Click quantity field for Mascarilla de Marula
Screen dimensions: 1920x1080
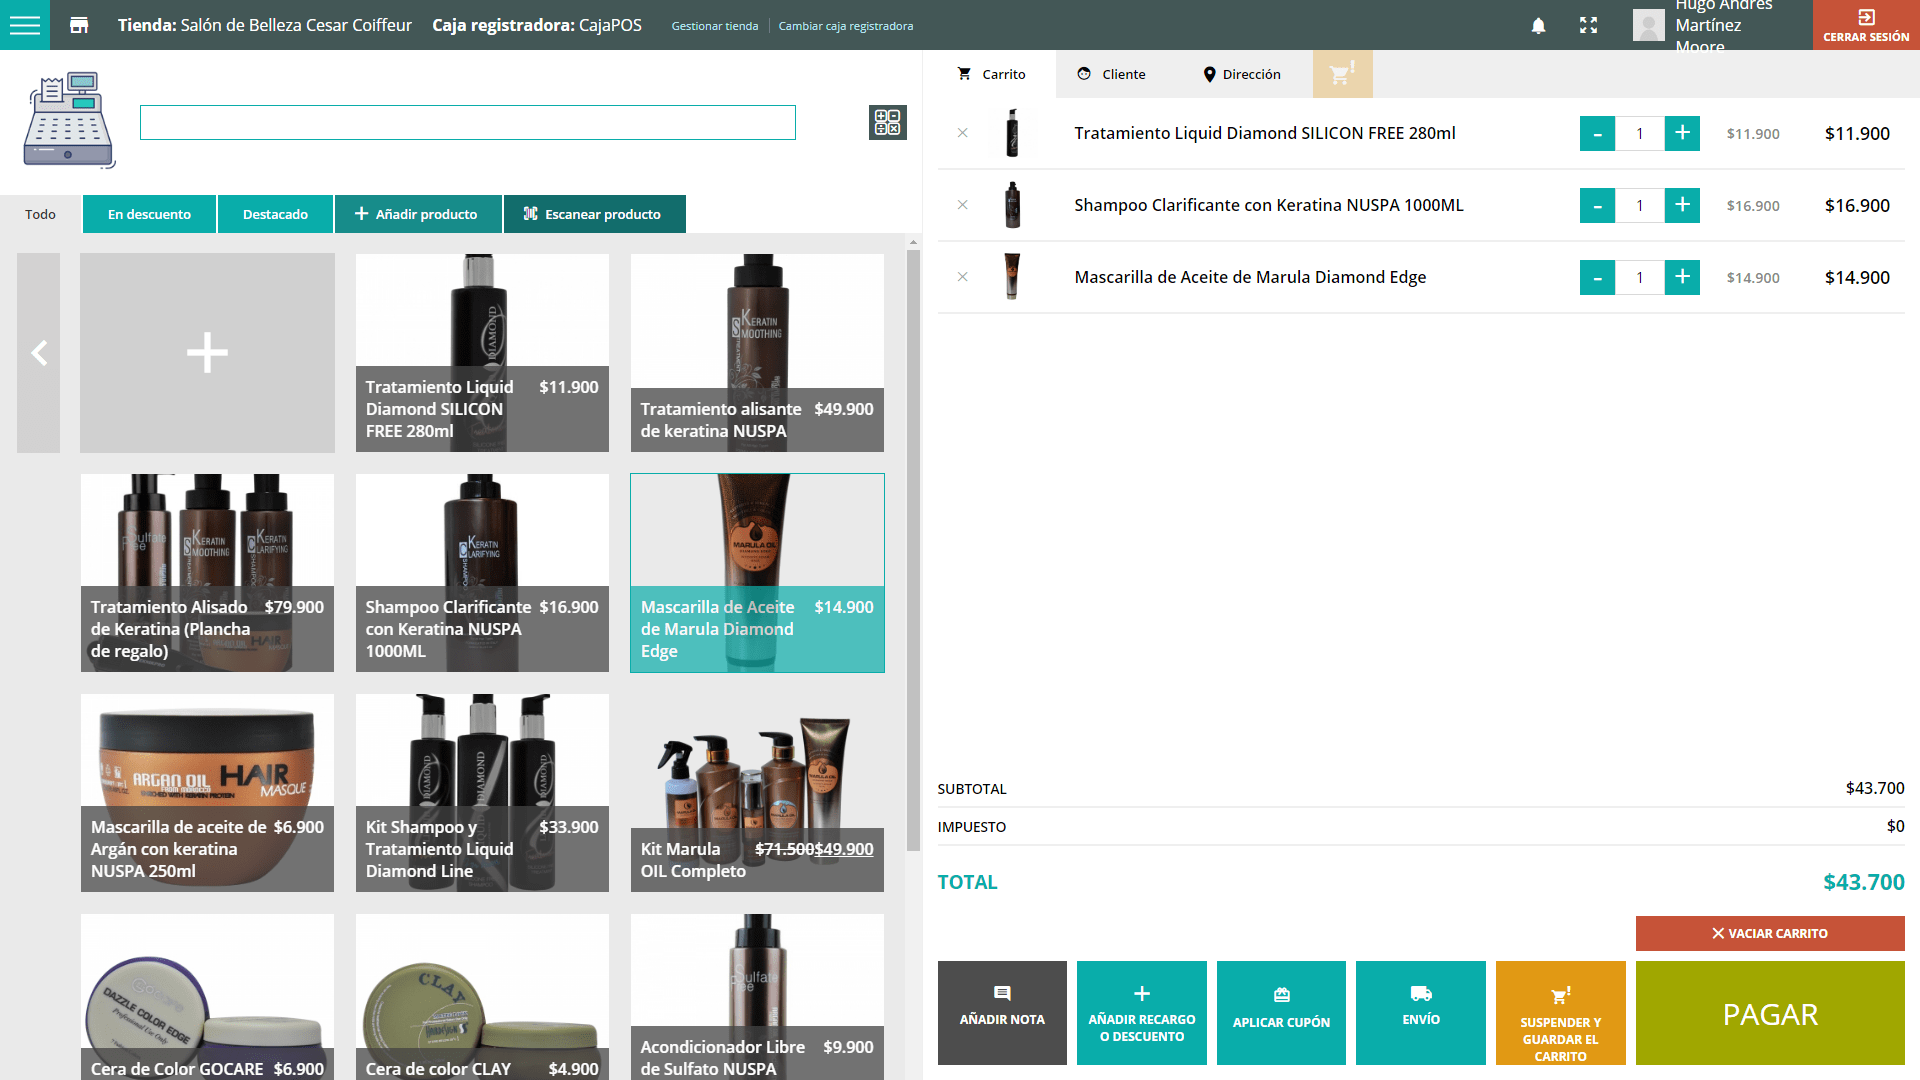[x=1640, y=277]
